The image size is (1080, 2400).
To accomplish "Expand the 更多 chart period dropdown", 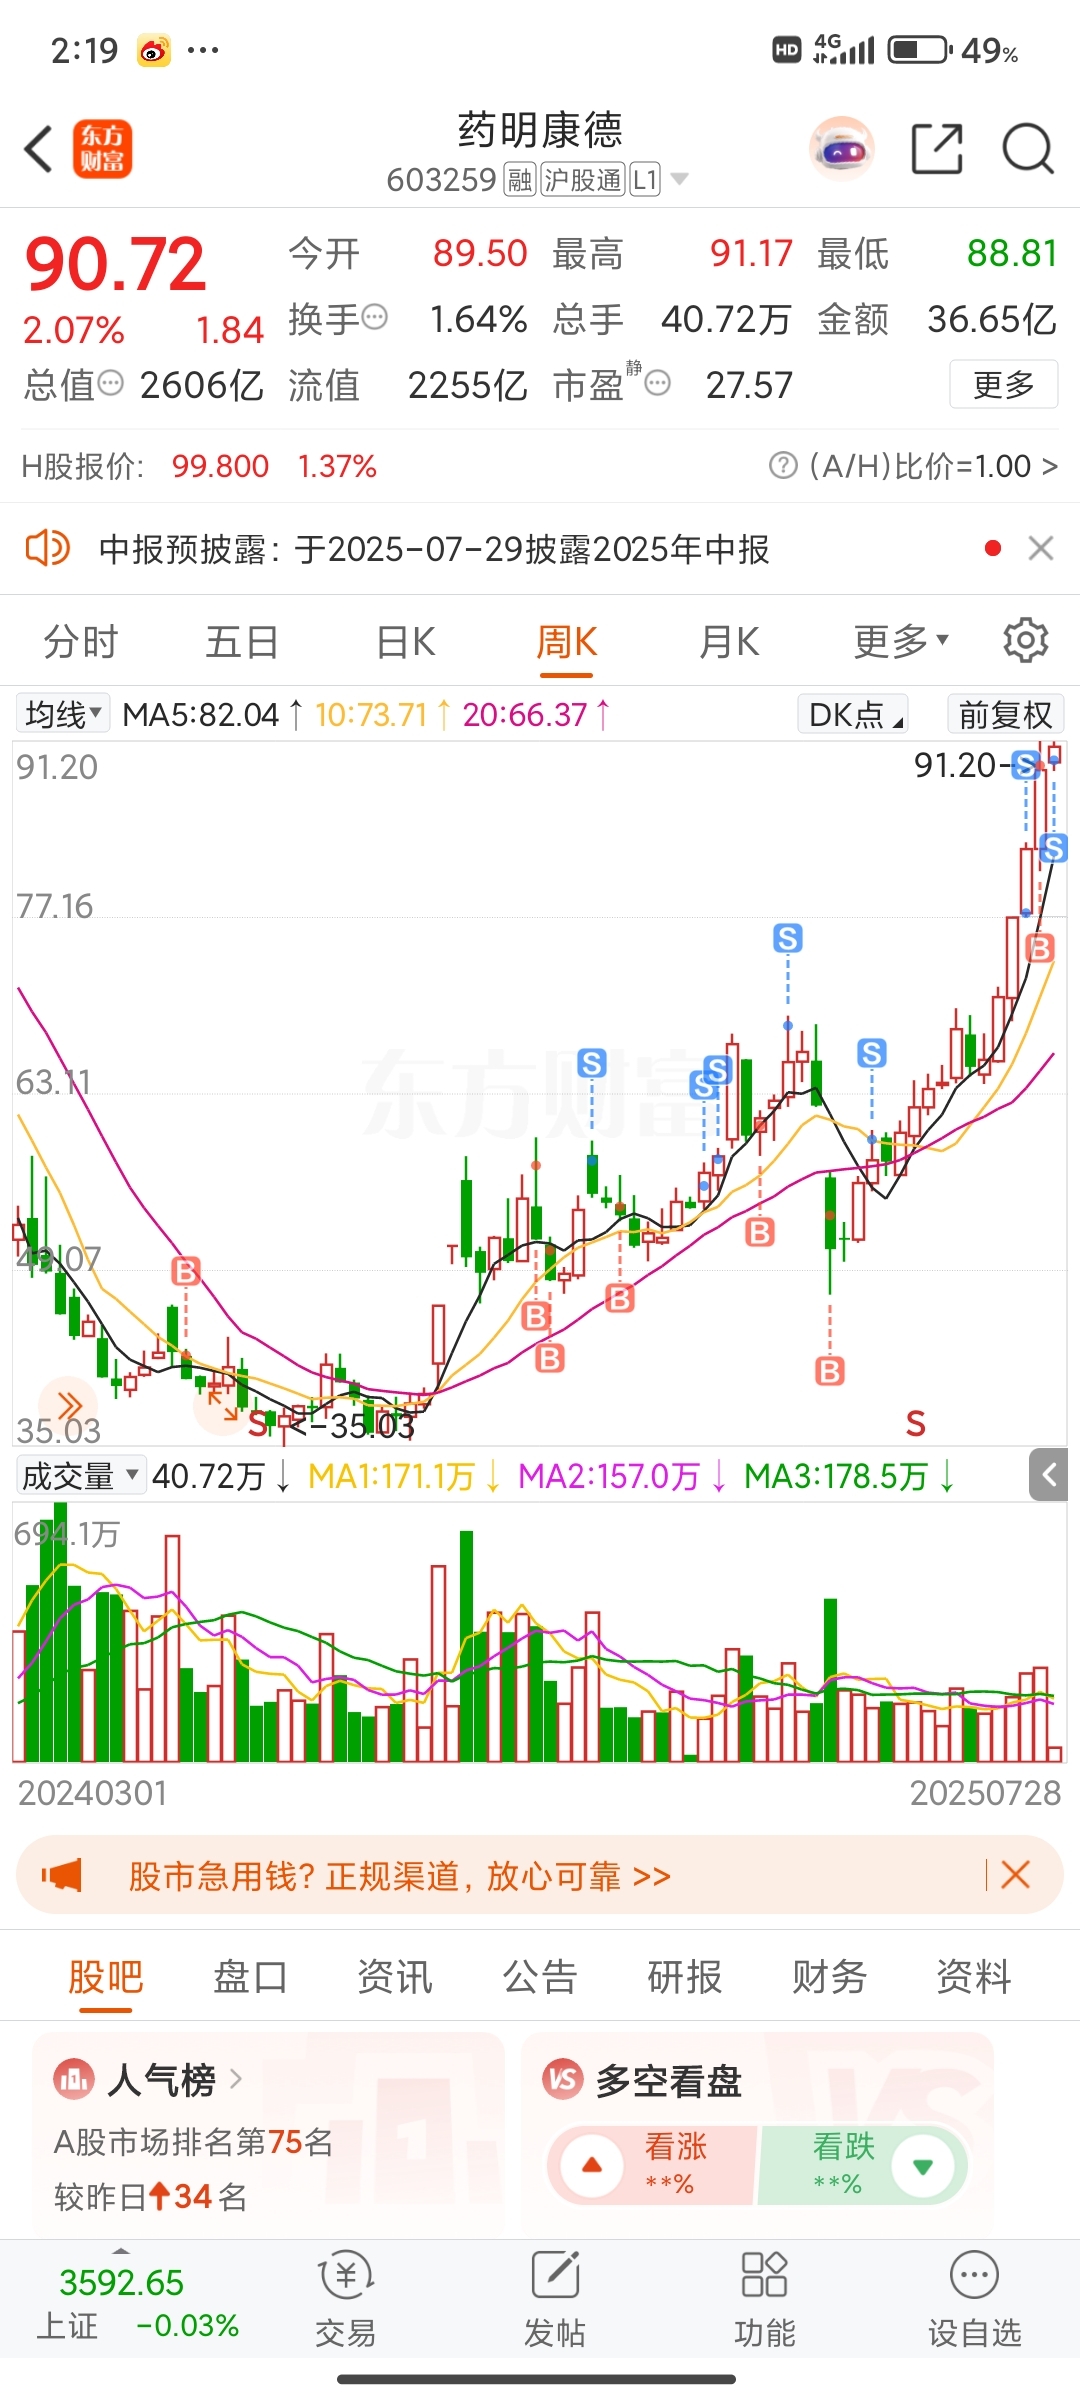I will pyautogui.click(x=901, y=641).
